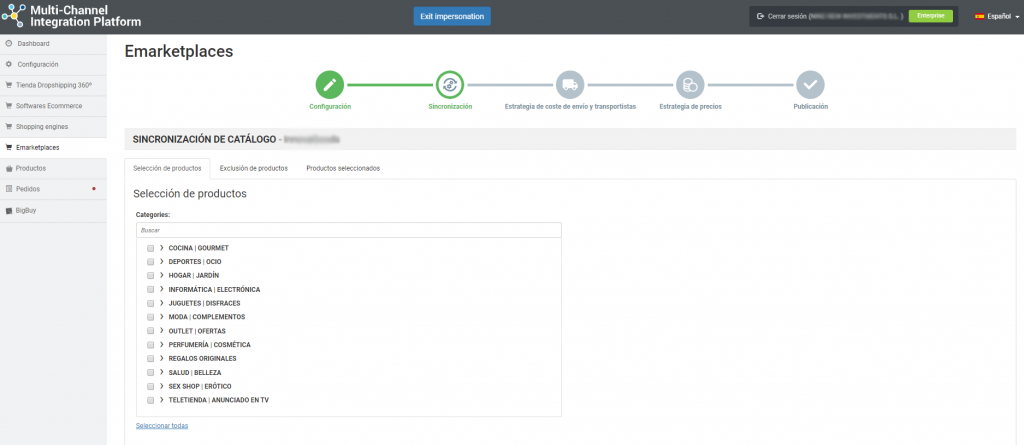Expand the DEPORTES | OCIO category
This screenshot has height=445, width=1024.
tap(161, 262)
